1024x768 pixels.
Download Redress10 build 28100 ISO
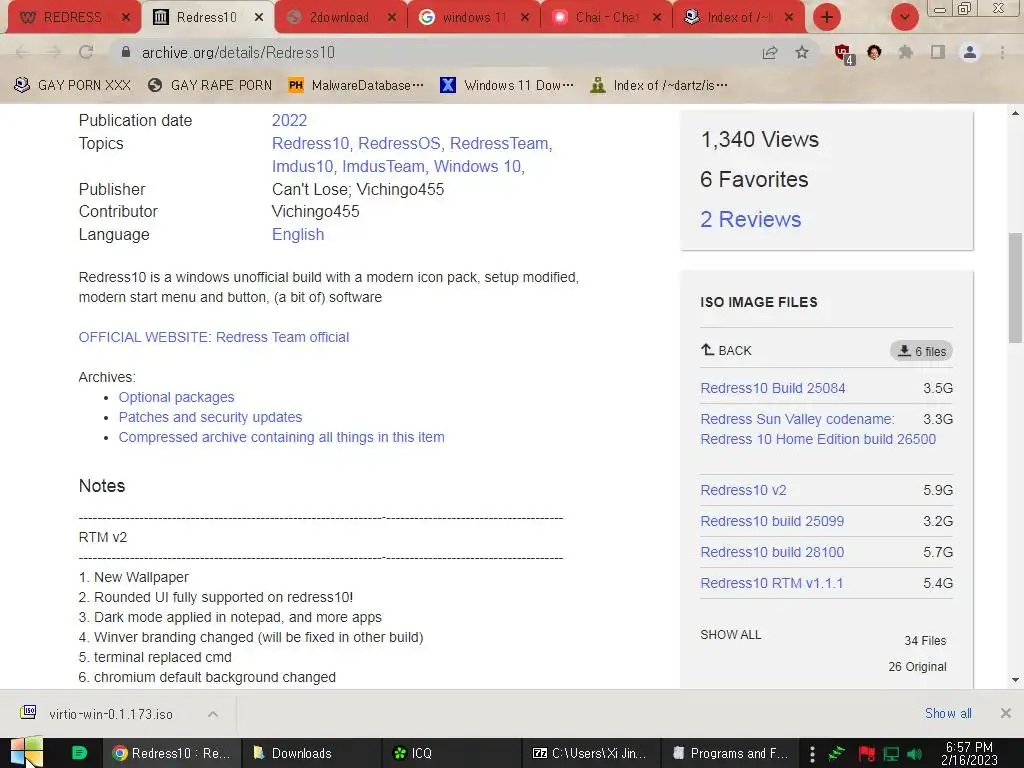pos(772,552)
